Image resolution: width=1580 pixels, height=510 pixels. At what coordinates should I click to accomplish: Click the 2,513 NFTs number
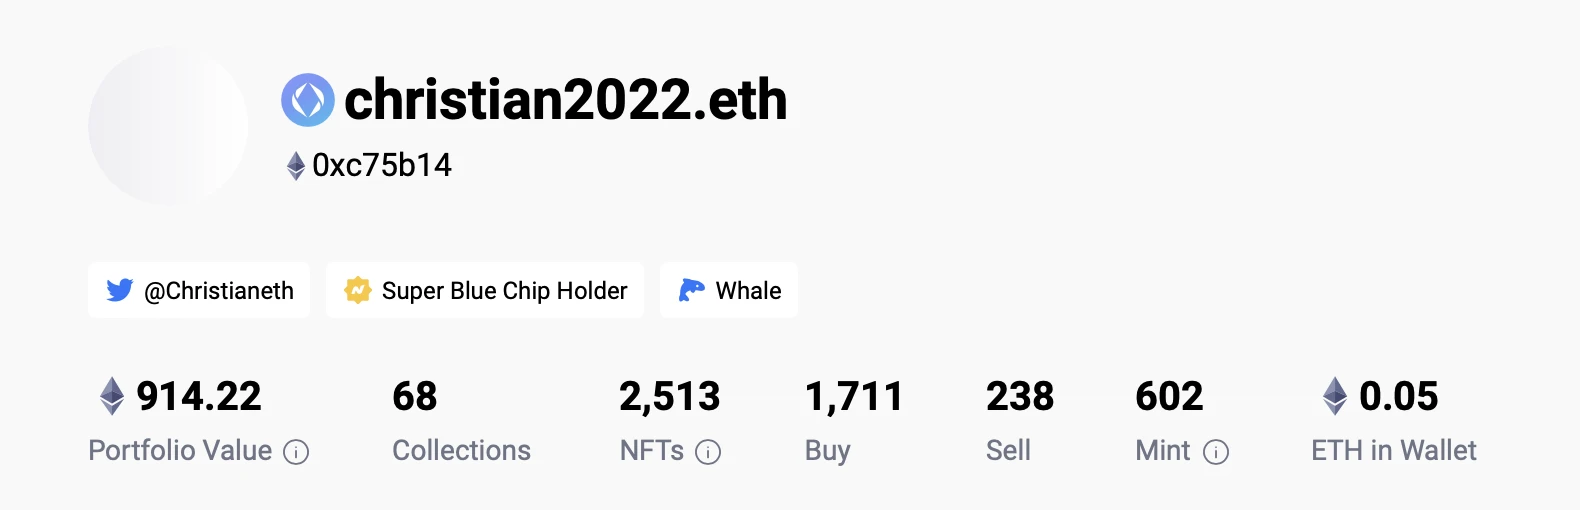tap(669, 397)
